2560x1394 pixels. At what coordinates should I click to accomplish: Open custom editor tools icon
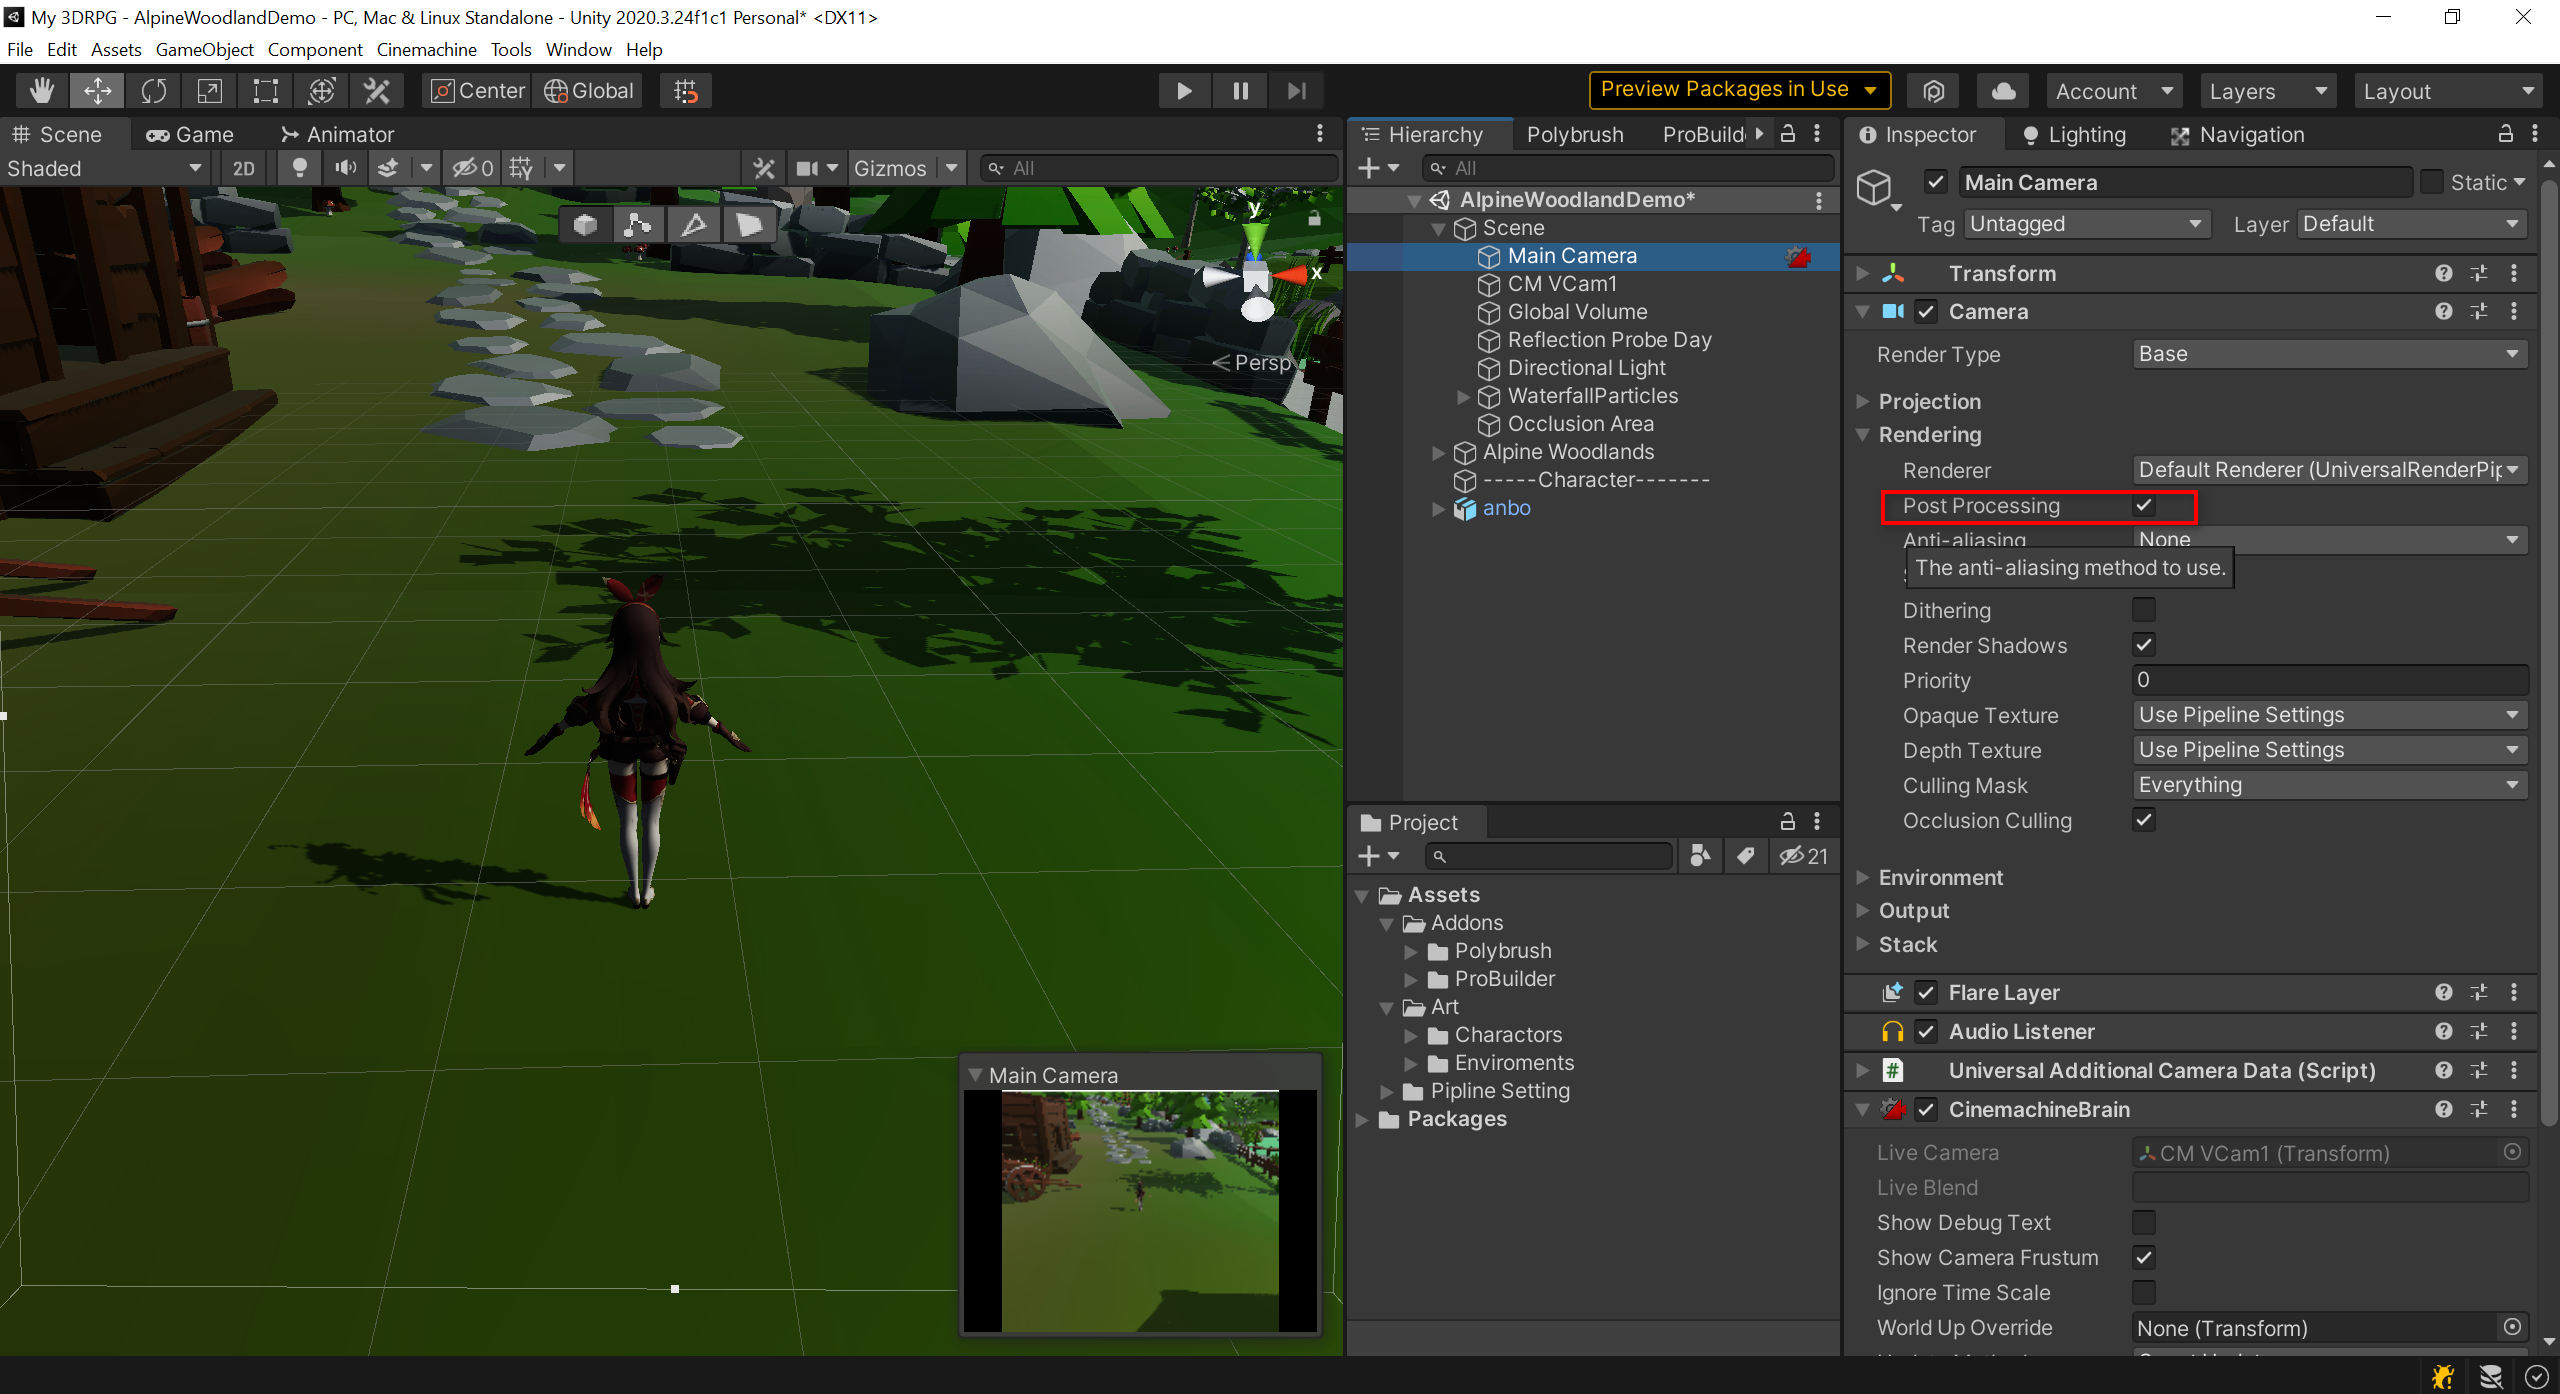377,91
